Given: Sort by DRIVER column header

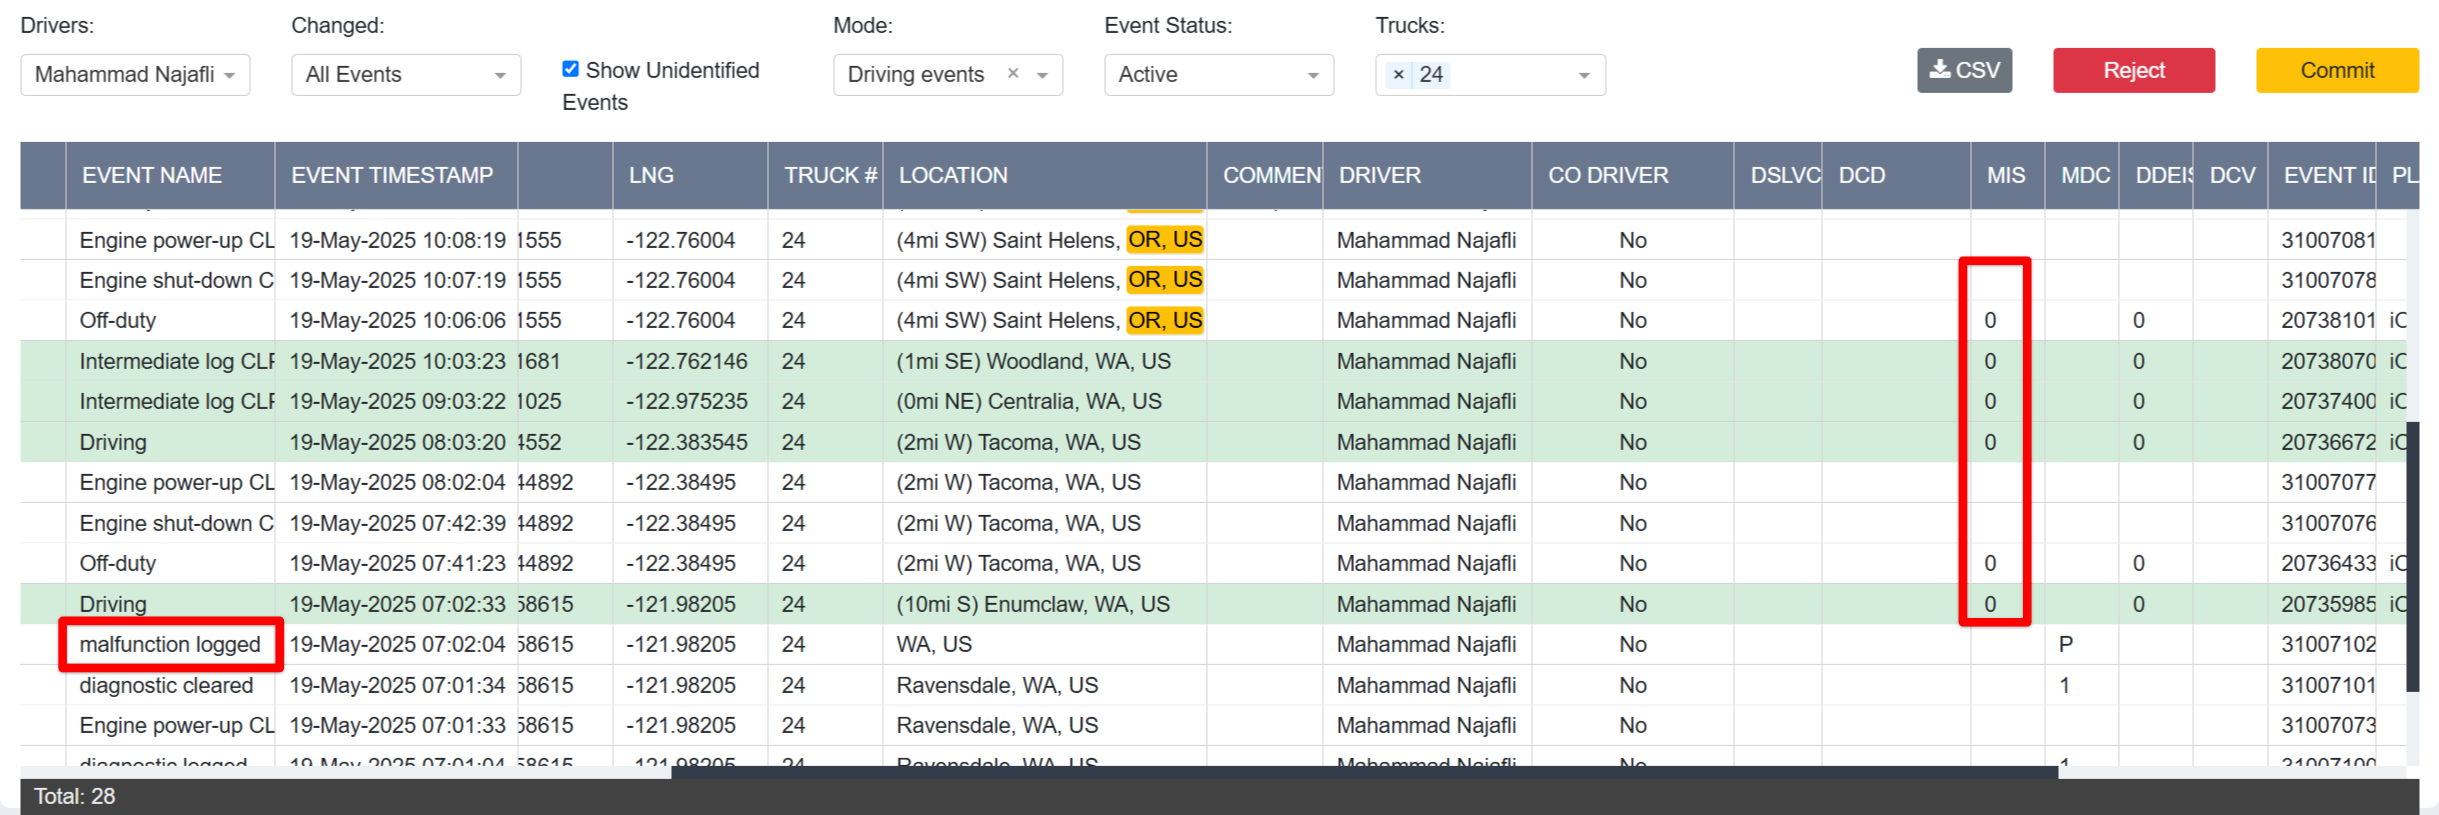Looking at the screenshot, I should click(1427, 175).
